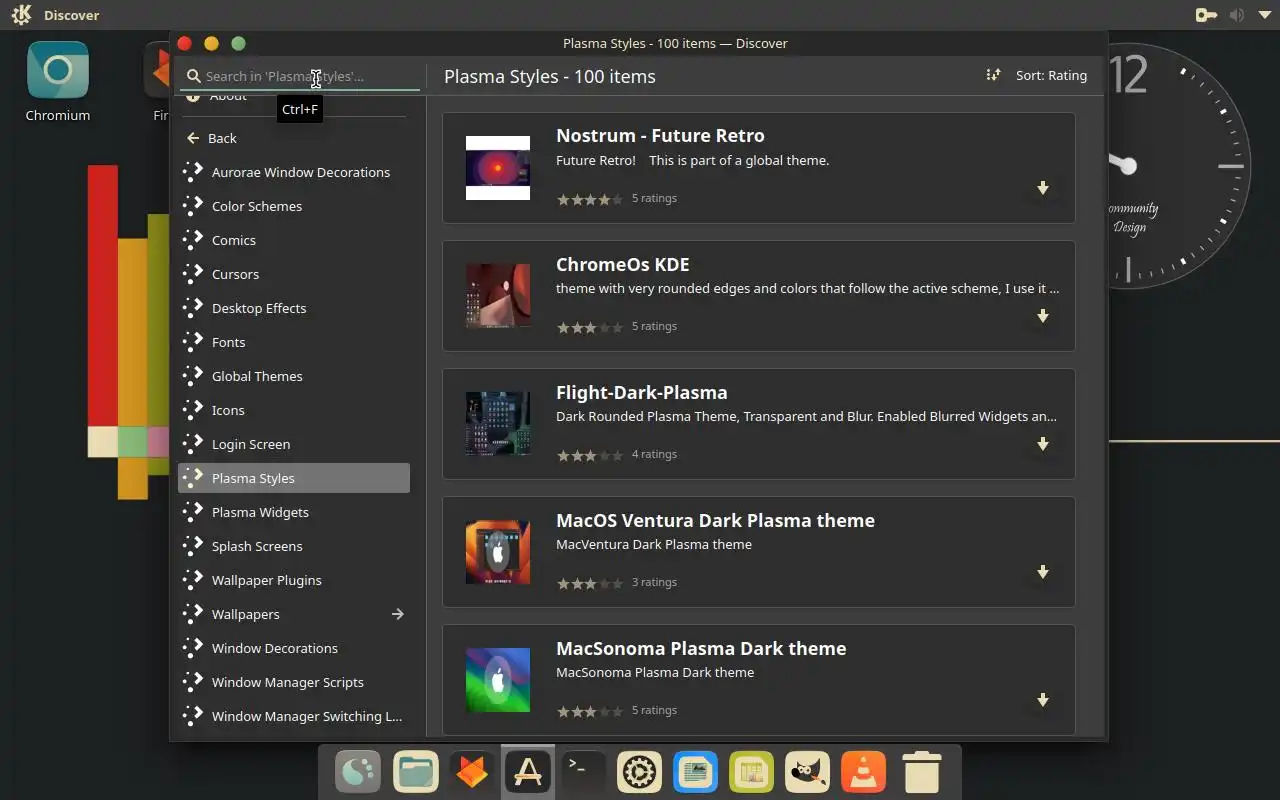Select Window Manager Switching Layouts category
This screenshot has height=800, width=1280.
(294, 716)
